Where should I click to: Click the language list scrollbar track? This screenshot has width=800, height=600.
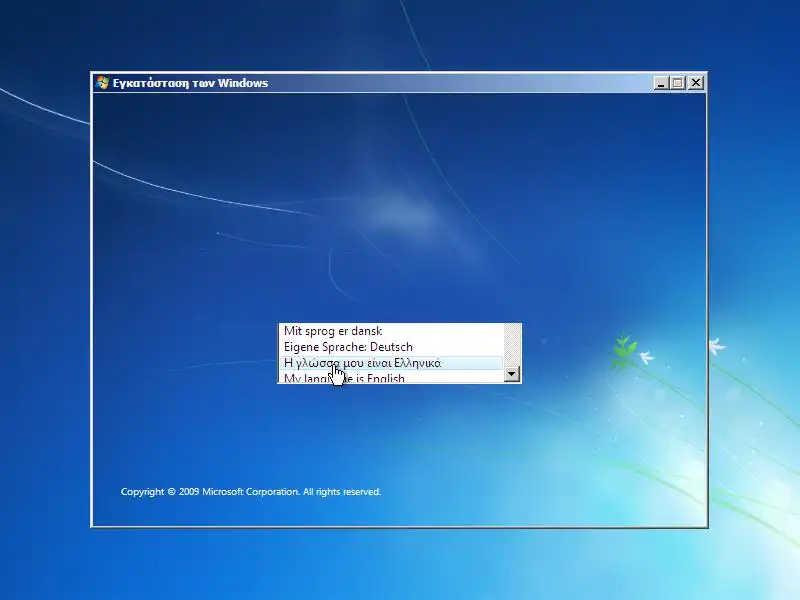click(x=512, y=344)
